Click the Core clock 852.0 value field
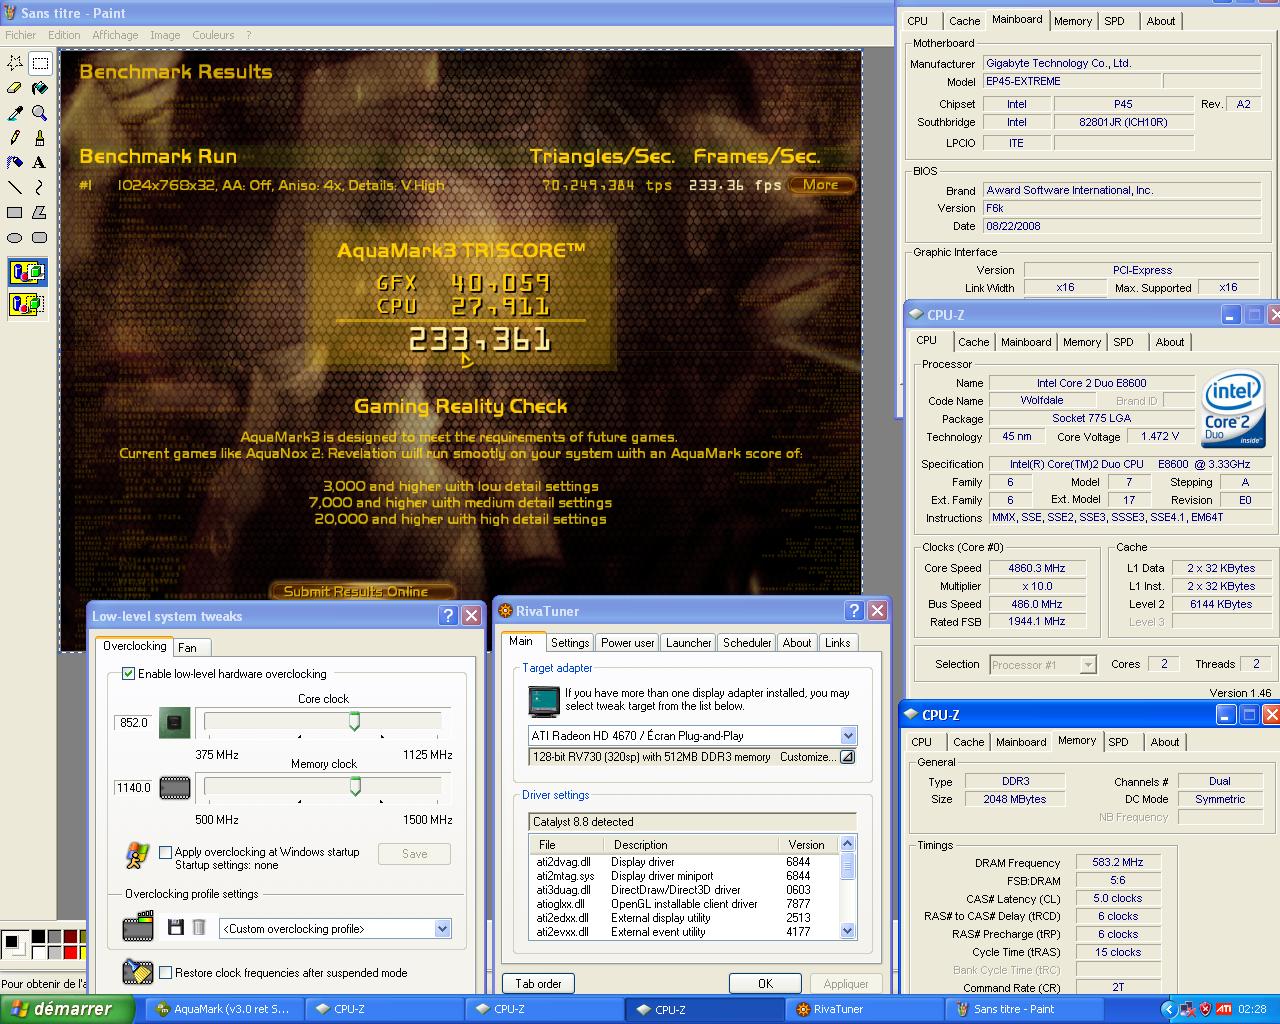This screenshot has width=1280, height=1024. (133, 722)
